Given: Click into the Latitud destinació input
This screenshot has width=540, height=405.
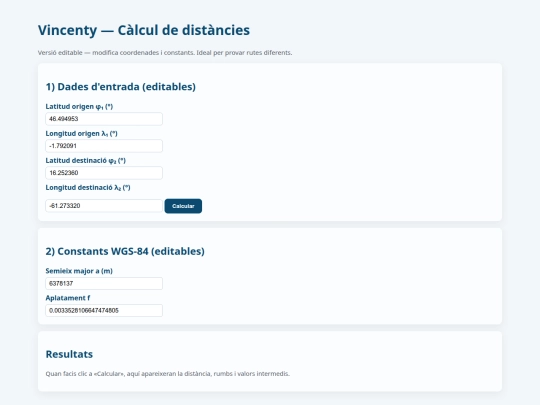Looking at the screenshot, I should (104, 173).
